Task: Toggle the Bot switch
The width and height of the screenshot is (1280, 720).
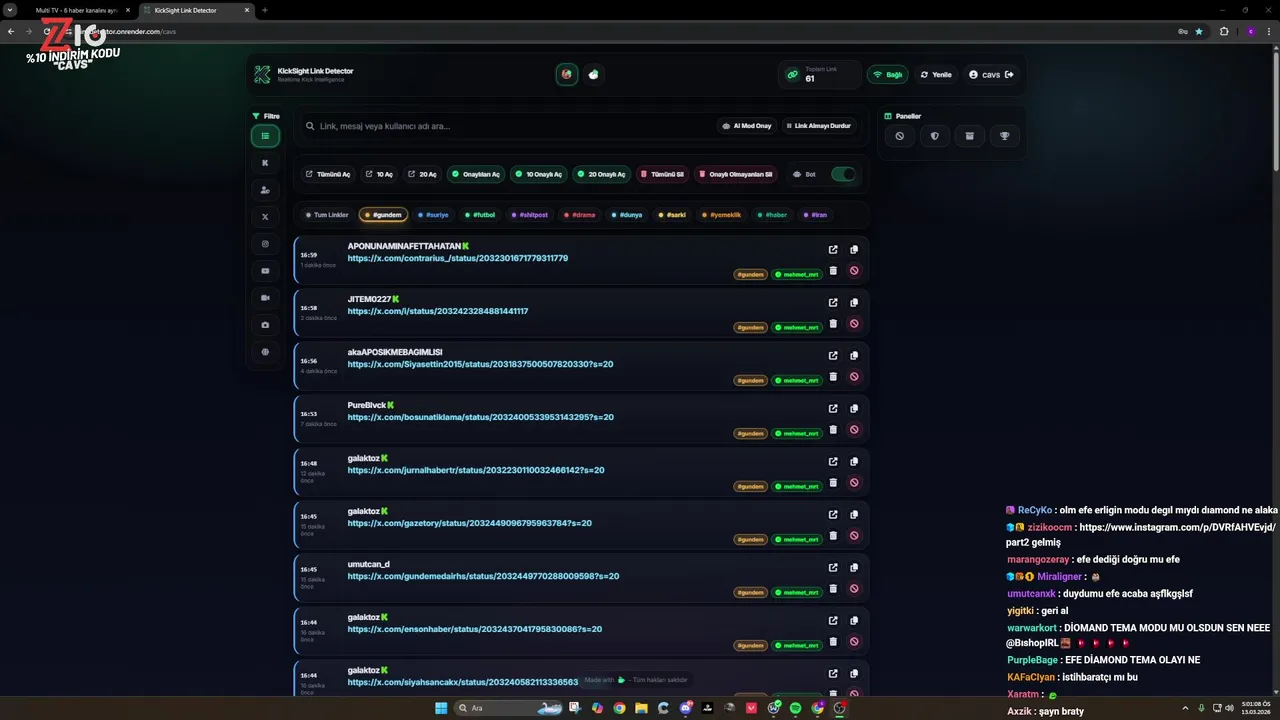Action: [x=843, y=174]
